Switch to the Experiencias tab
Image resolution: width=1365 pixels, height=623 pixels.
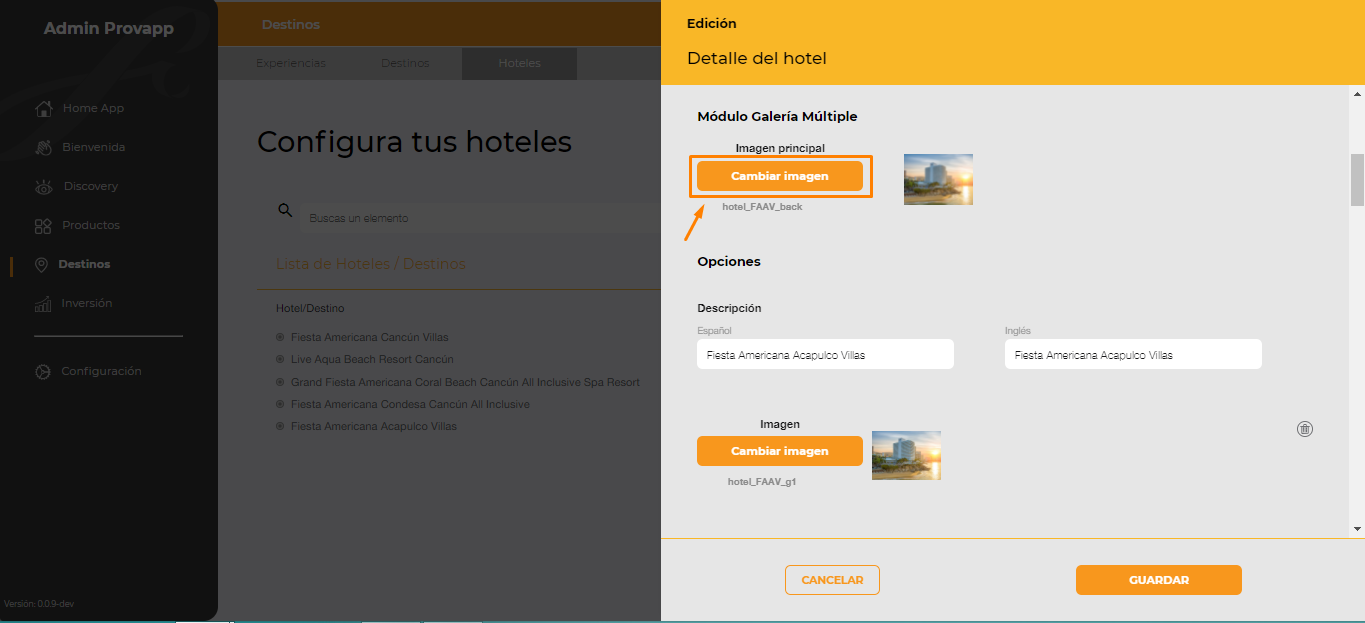(291, 63)
